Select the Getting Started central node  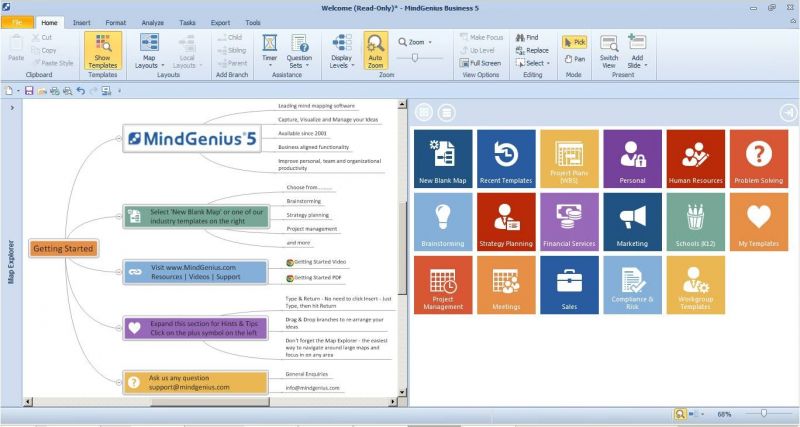[63, 248]
